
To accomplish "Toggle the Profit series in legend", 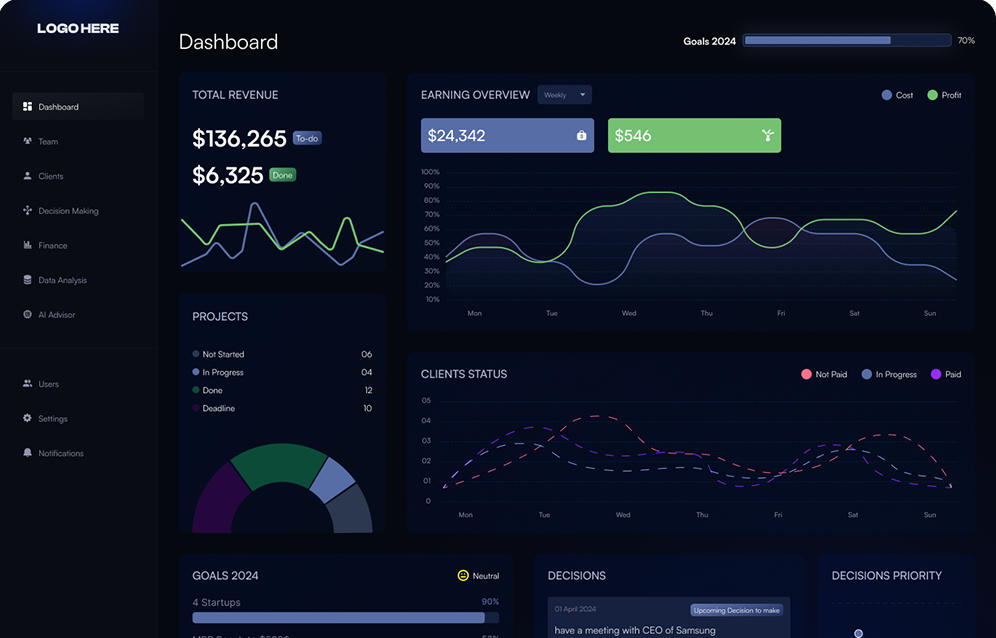I will point(943,95).
